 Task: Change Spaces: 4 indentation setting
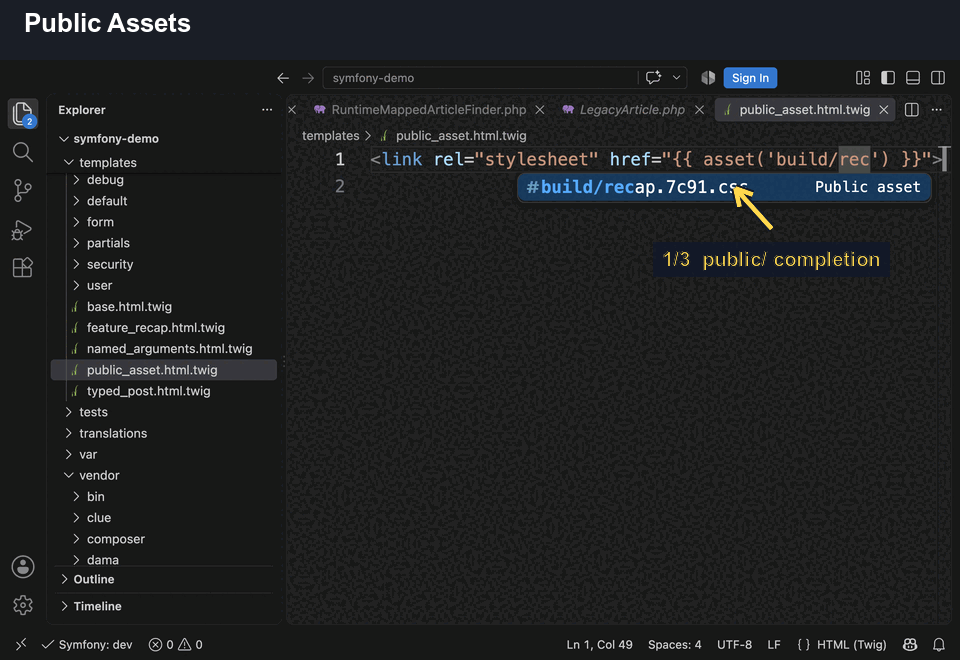click(x=675, y=645)
